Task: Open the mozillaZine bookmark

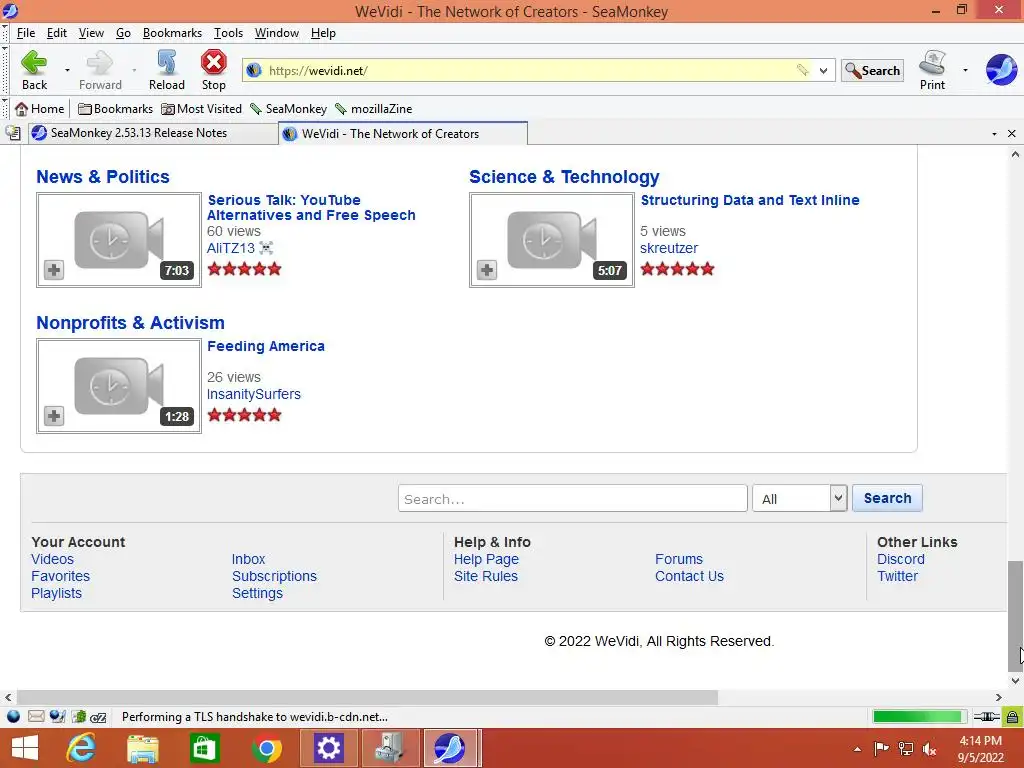Action: [x=374, y=108]
